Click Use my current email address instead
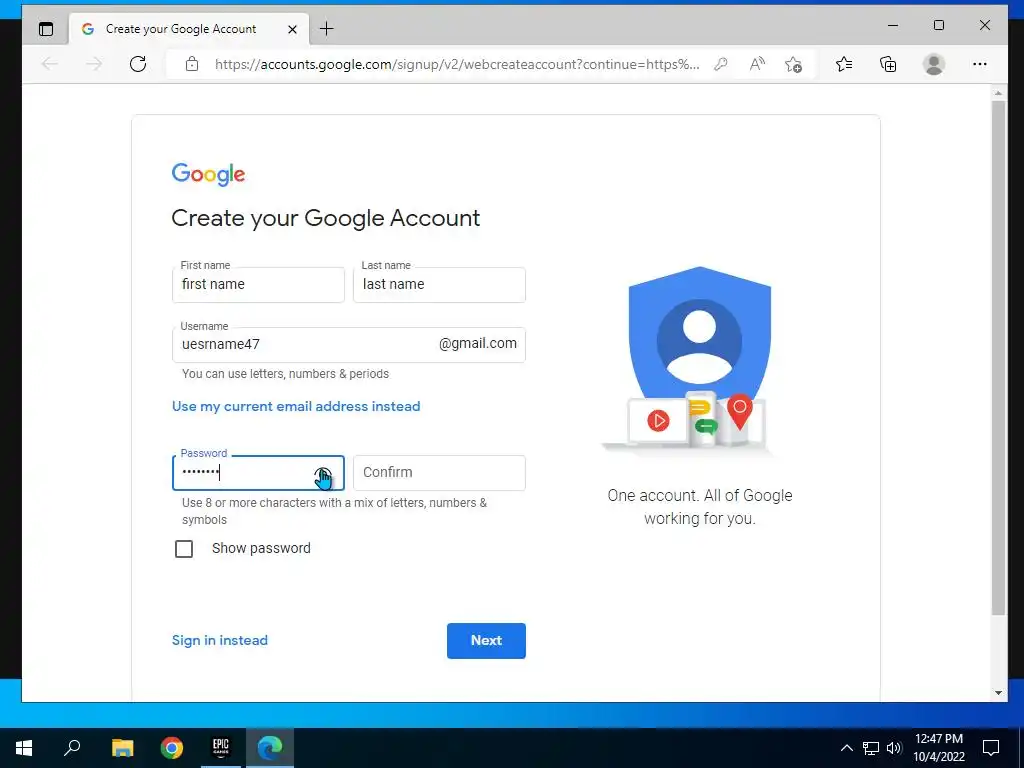This screenshot has width=1024, height=768. (296, 406)
